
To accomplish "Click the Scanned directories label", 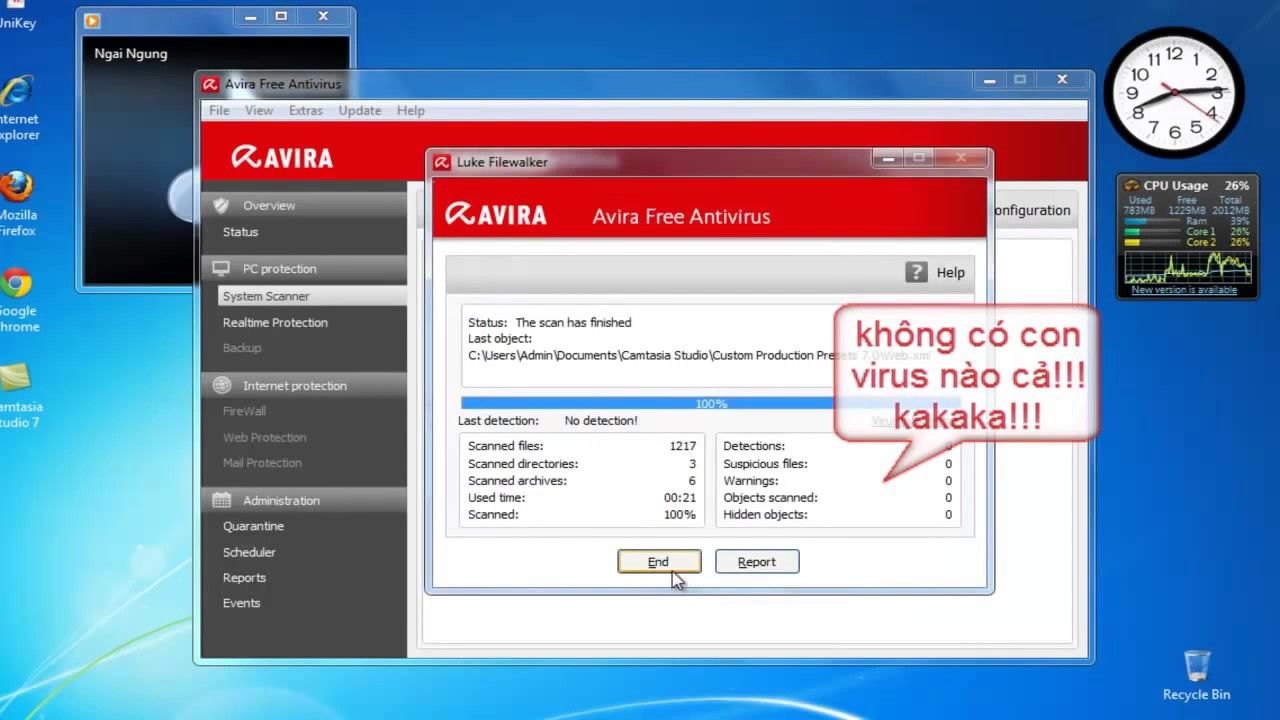I will [523, 464].
